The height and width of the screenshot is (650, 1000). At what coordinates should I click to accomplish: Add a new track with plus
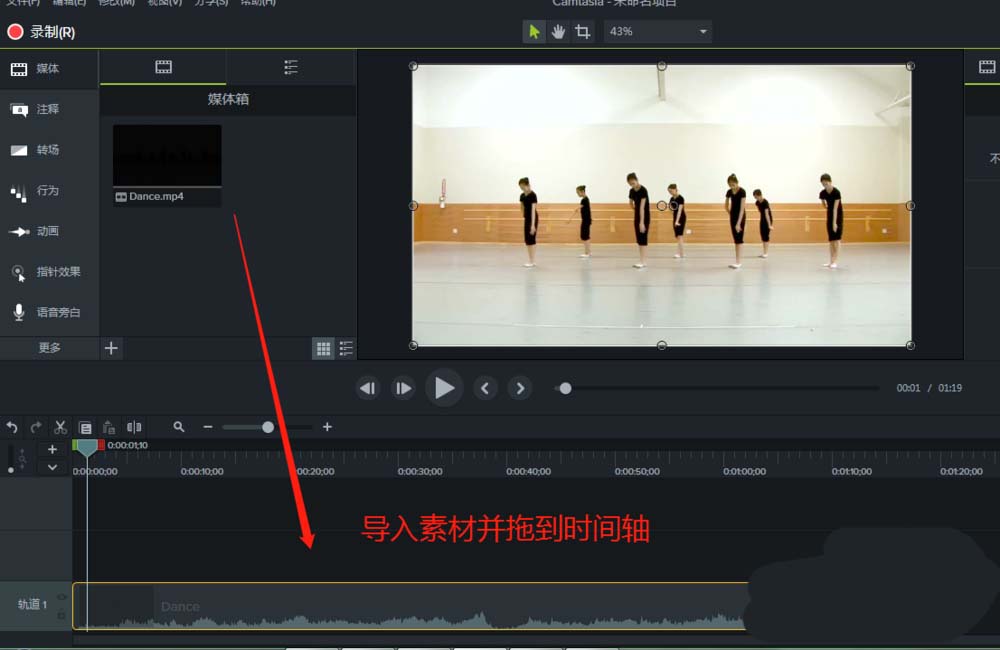(52, 449)
